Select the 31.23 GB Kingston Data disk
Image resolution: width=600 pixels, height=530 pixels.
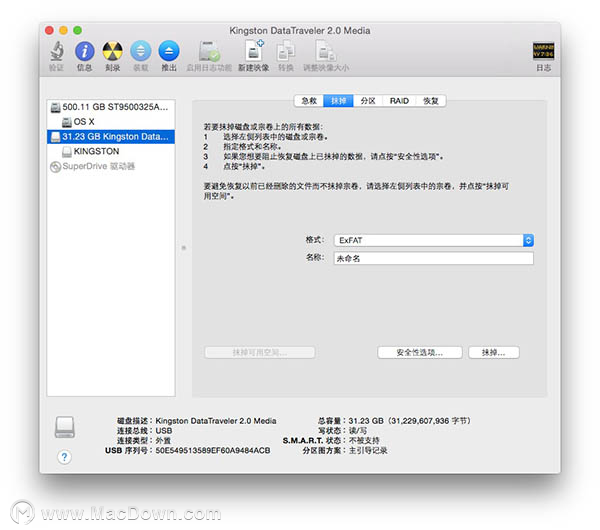(x=111, y=137)
